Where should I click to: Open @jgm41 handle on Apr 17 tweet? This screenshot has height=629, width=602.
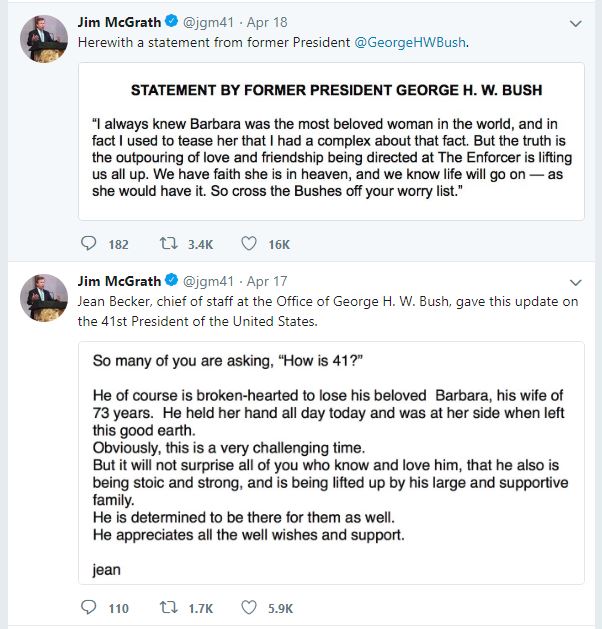coord(208,281)
